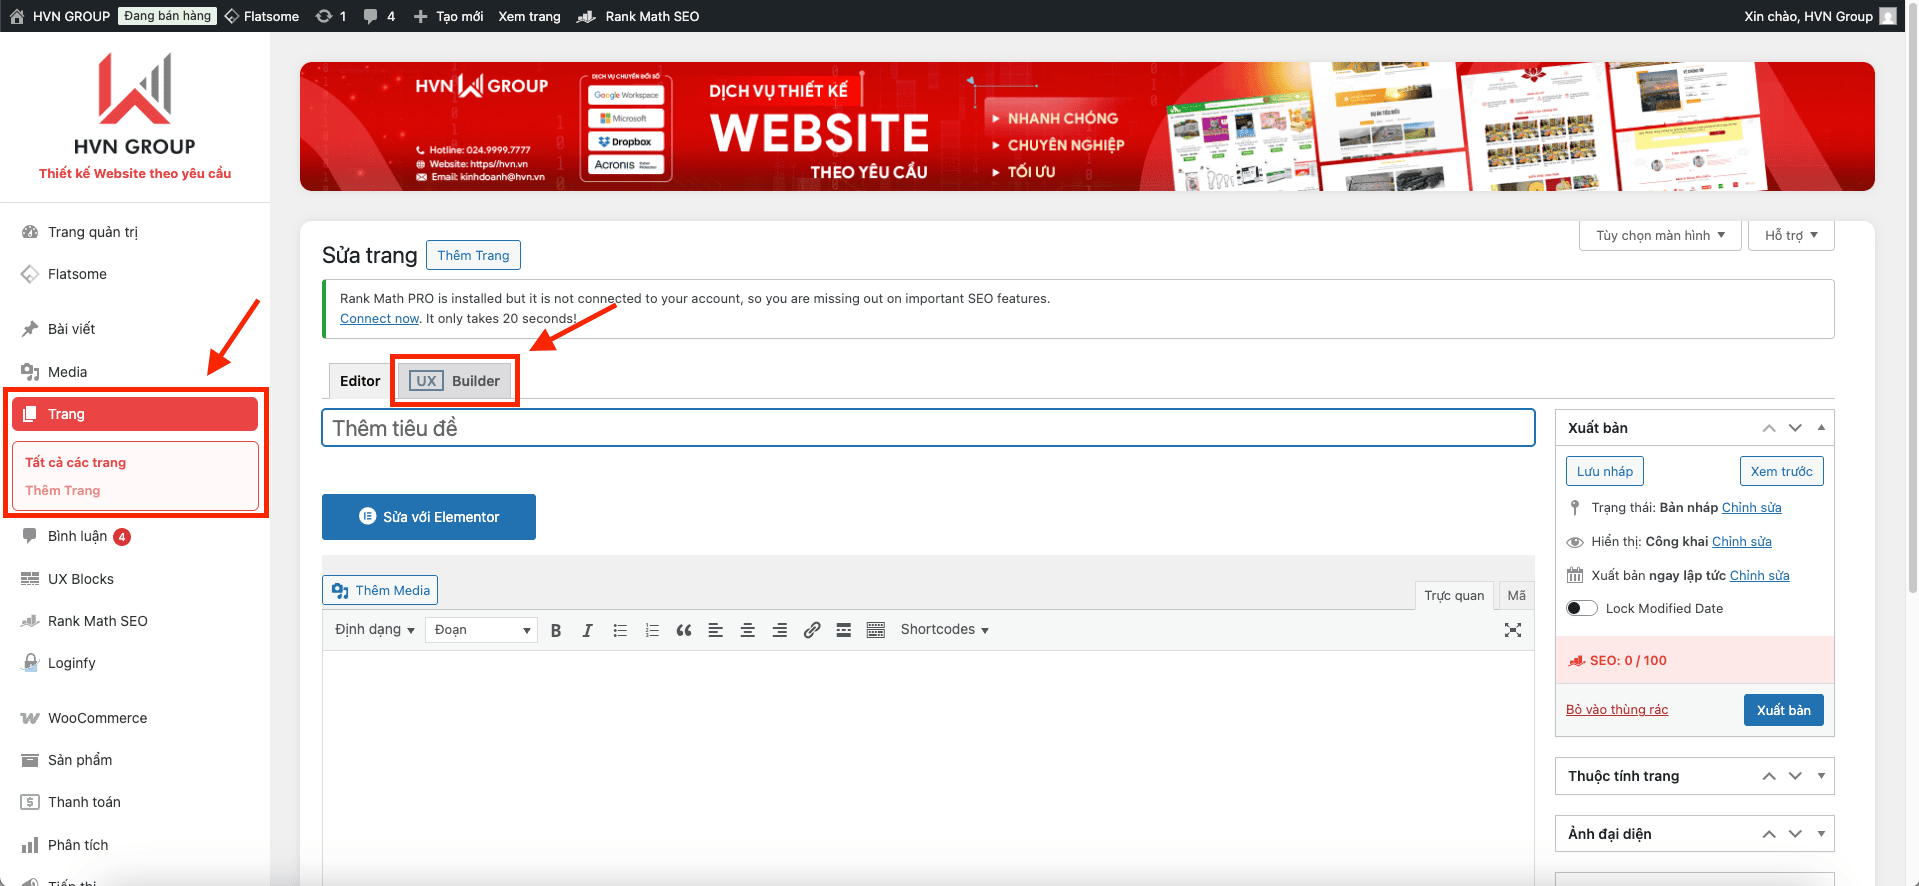Switch to the UX Builder tab
The image size is (1919, 886).
(455, 381)
